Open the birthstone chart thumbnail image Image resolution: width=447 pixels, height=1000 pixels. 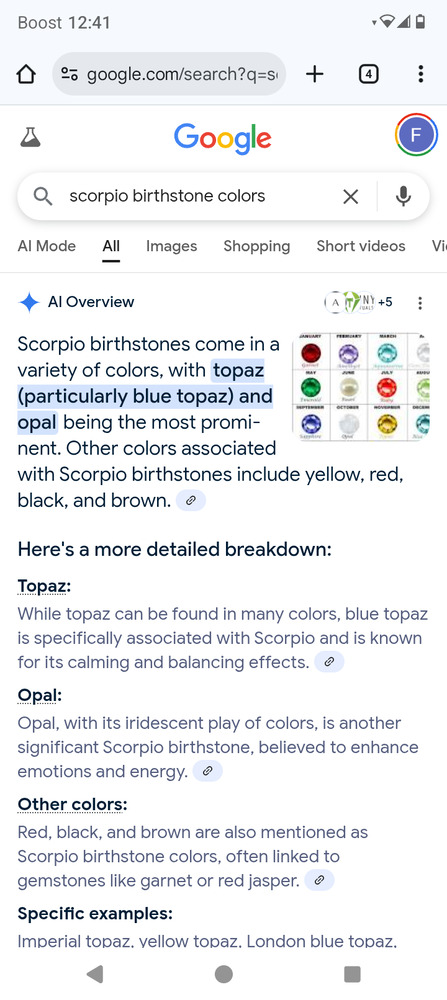click(x=361, y=386)
